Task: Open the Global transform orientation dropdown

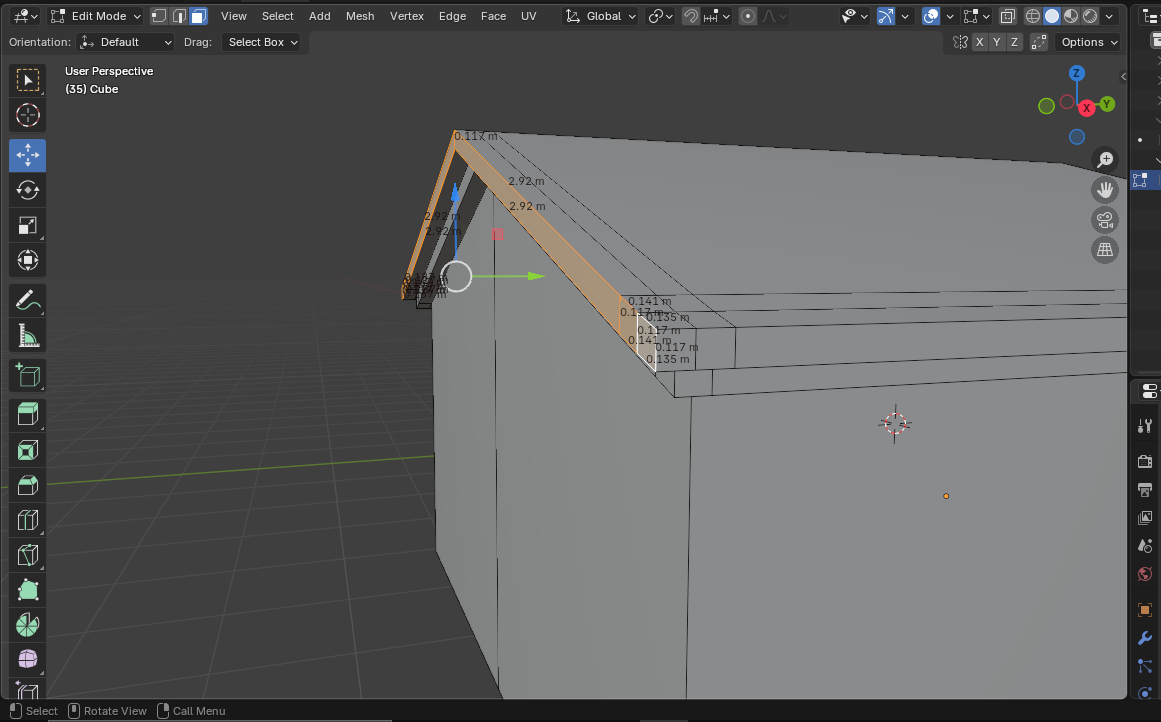Action: [600, 16]
